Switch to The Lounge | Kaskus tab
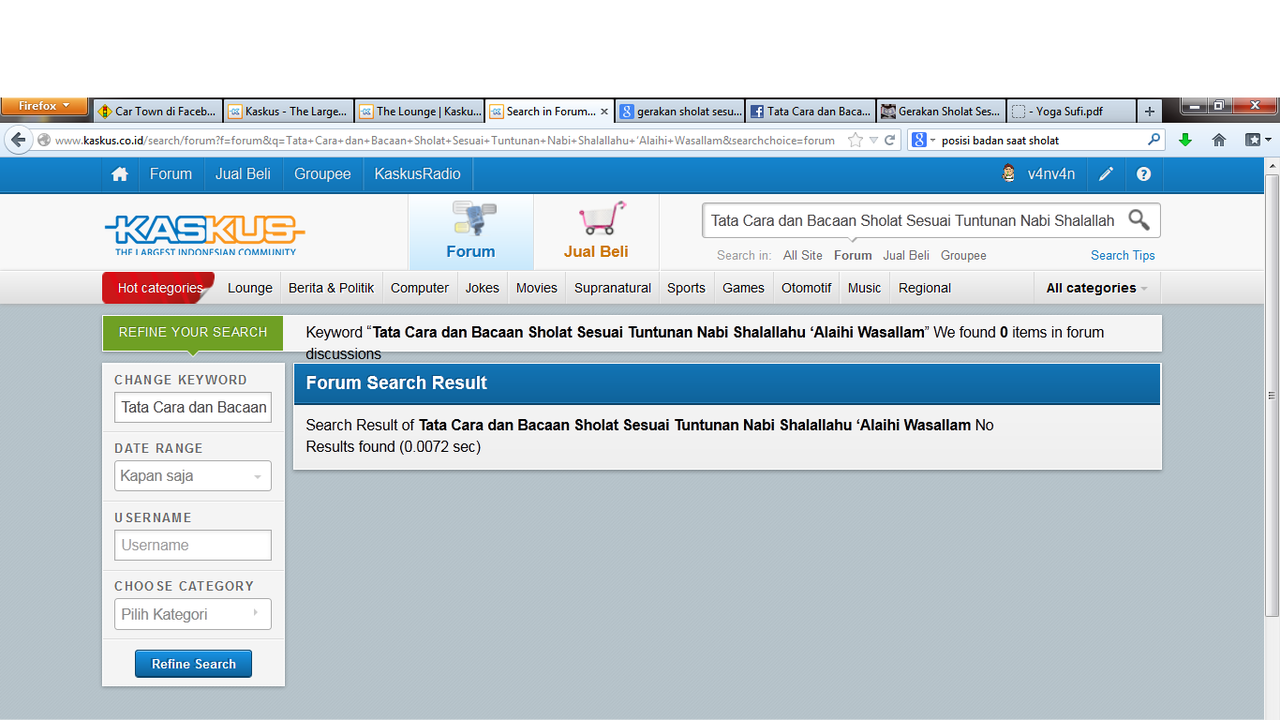This screenshot has width=1280, height=720. point(419,111)
